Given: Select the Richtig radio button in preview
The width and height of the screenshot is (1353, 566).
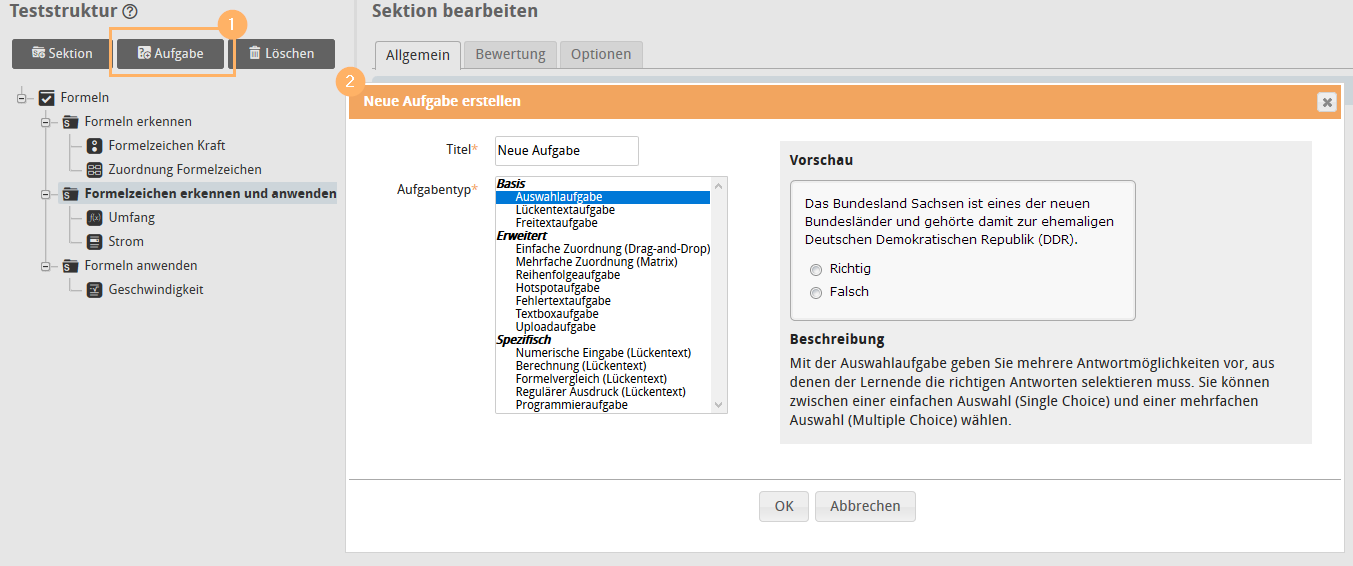Looking at the screenshot, I should [816, 270].
